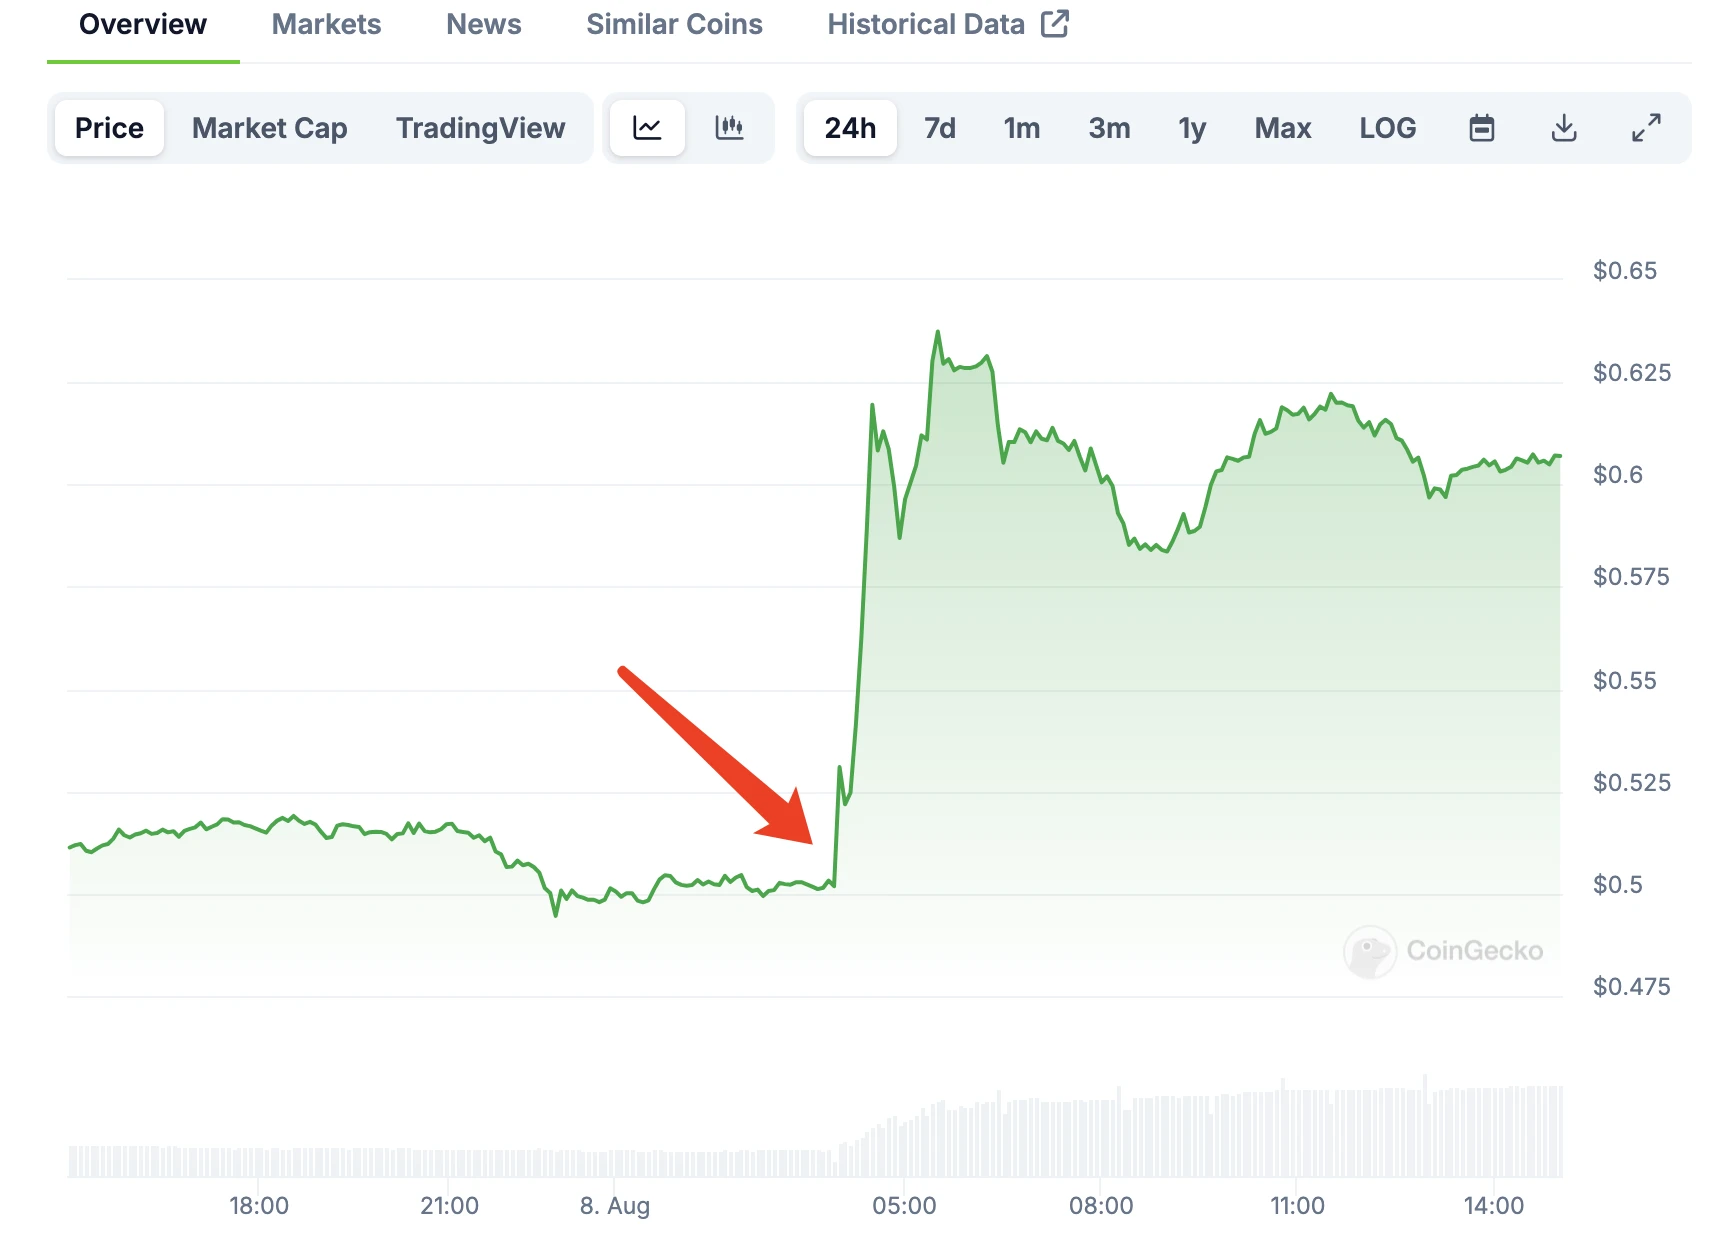Expand the chart to fullscreen
The image size is (1716, 1236).
click(1646, 128)
